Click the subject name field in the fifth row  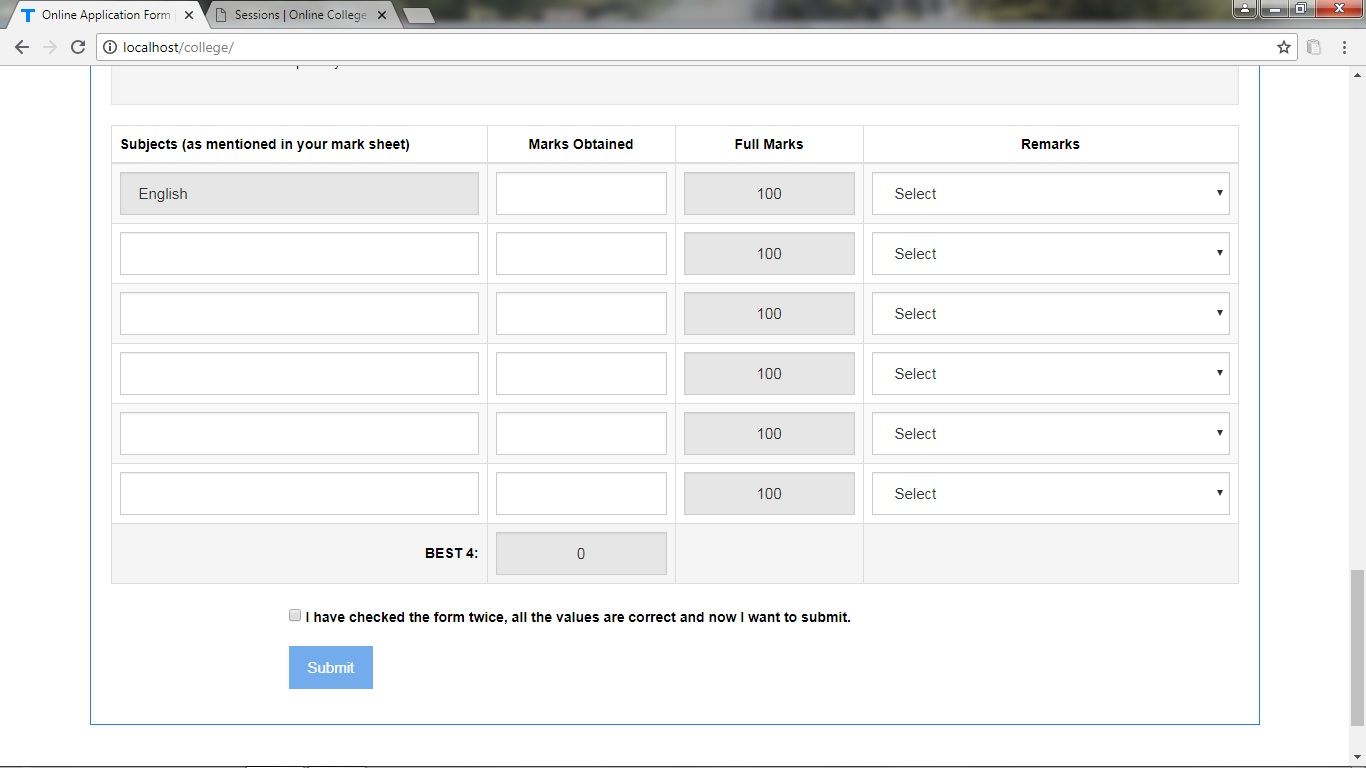pyautogui.click(x=299, y=434)
